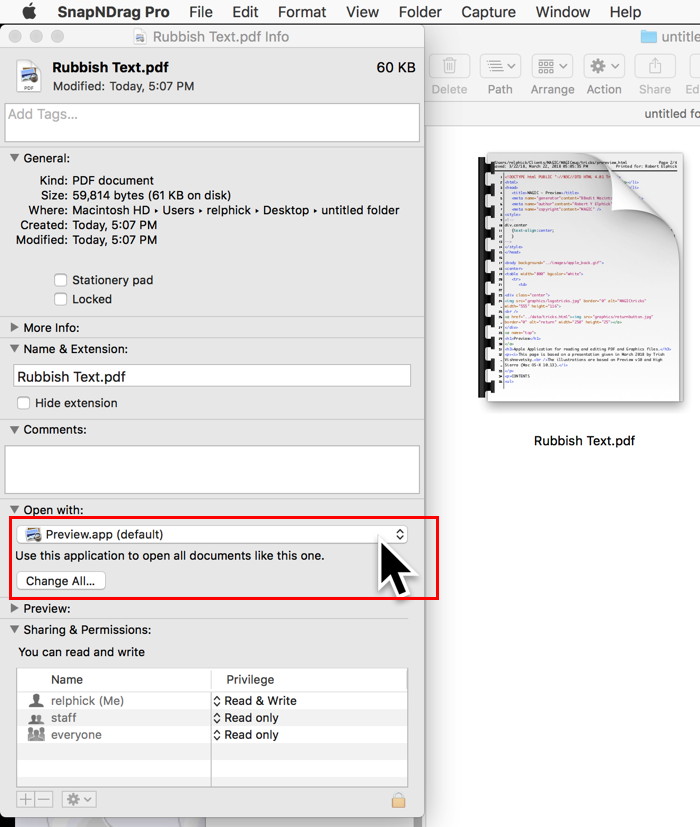Enable the Locked checkbox
Screen dimensions: 700x827
[61, 299]
